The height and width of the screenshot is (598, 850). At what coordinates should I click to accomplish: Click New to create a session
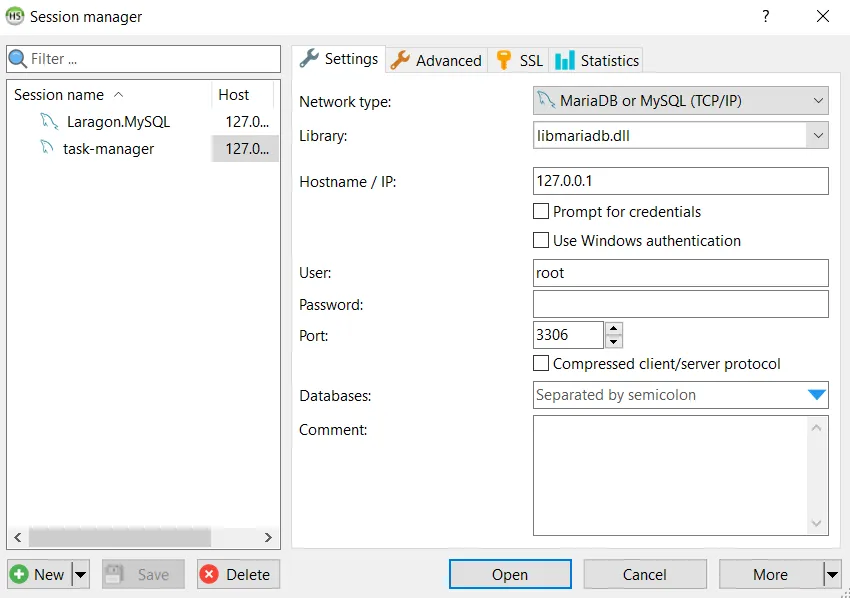[40, 574]
